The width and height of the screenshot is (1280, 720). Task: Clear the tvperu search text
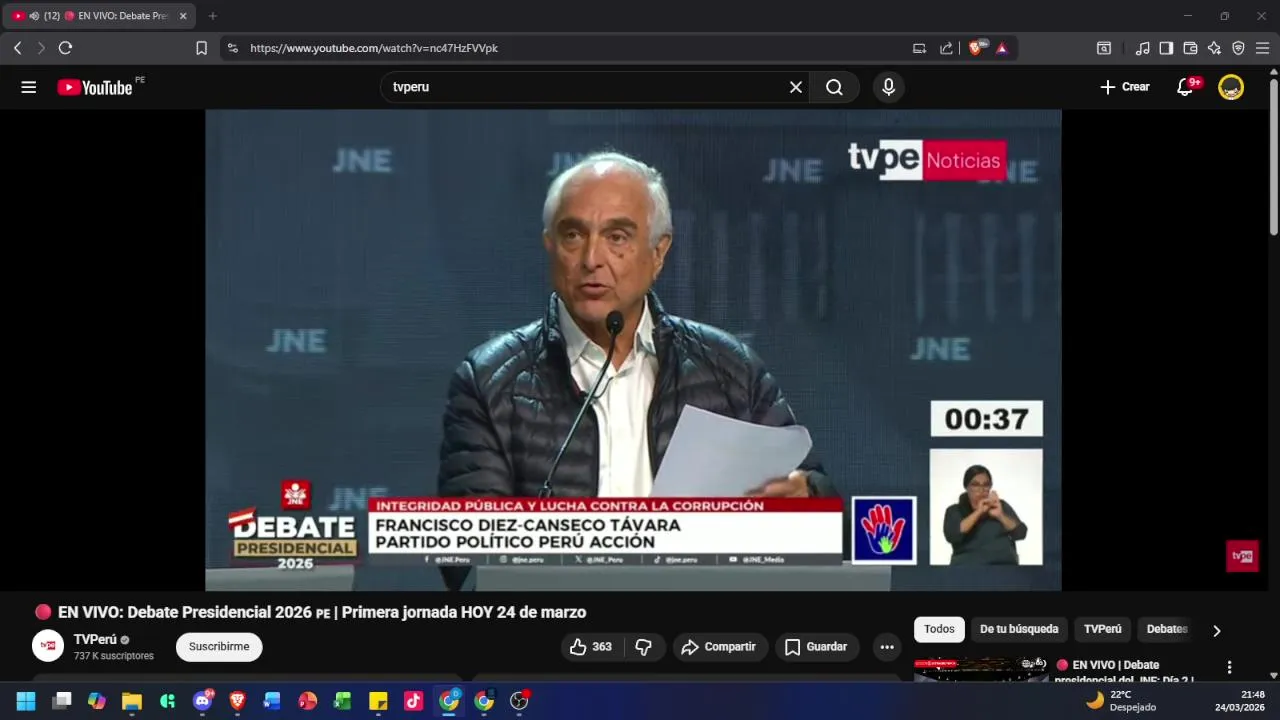(x=796, y=87)
